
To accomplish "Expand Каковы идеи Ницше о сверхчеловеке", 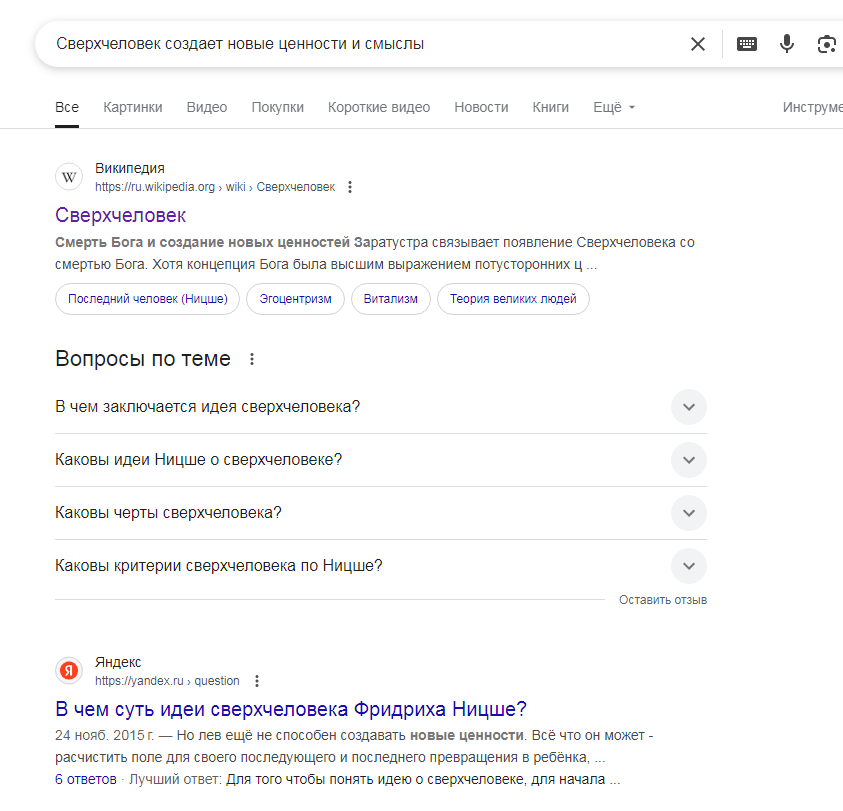I will [381, 460].
